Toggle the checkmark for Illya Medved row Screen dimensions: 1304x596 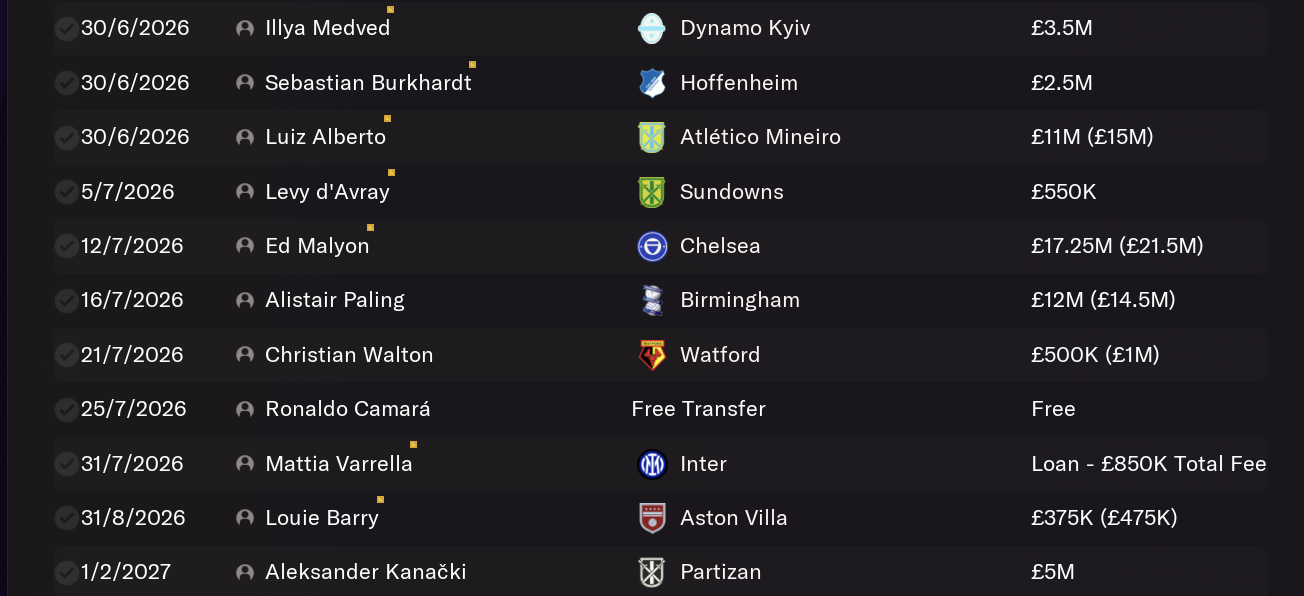[x=66, y=28]
